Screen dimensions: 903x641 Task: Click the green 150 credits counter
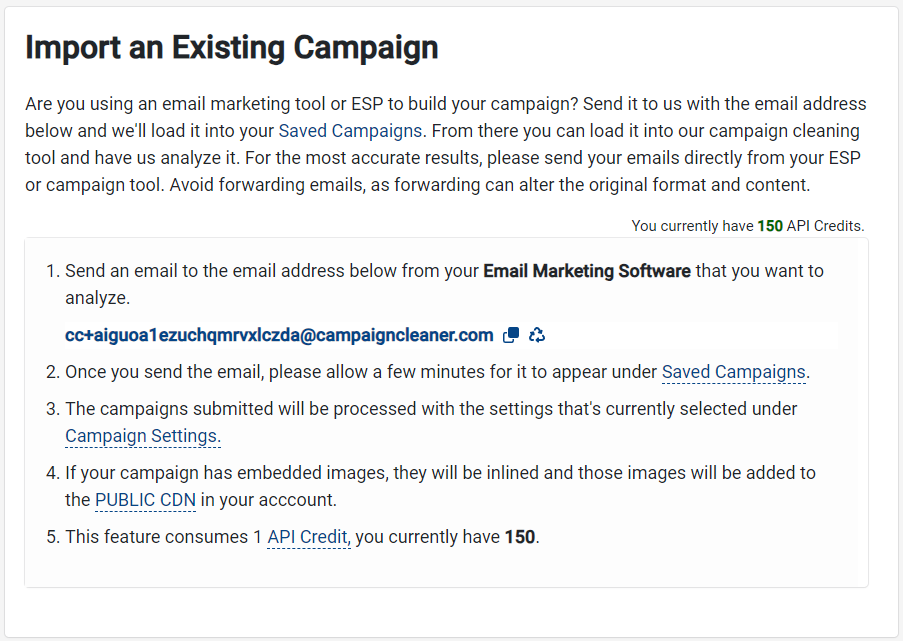(x=769, y=226)
